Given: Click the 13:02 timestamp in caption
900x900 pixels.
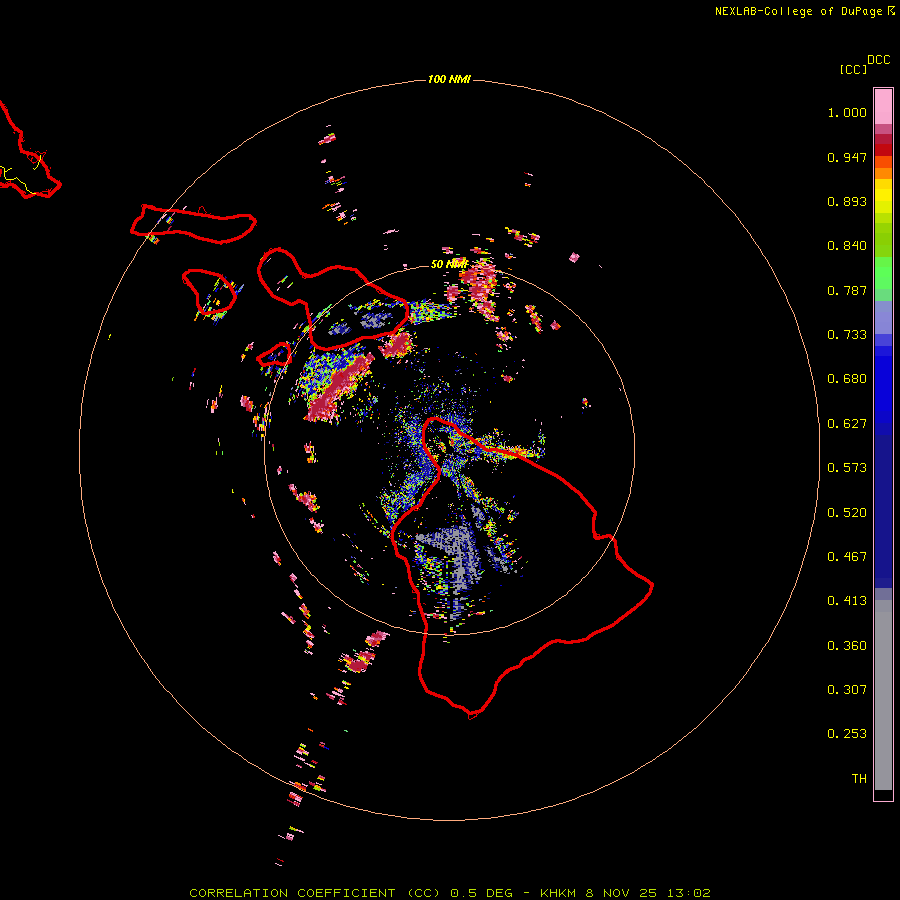Looking at the screenshot, I should tap(689, 893).
